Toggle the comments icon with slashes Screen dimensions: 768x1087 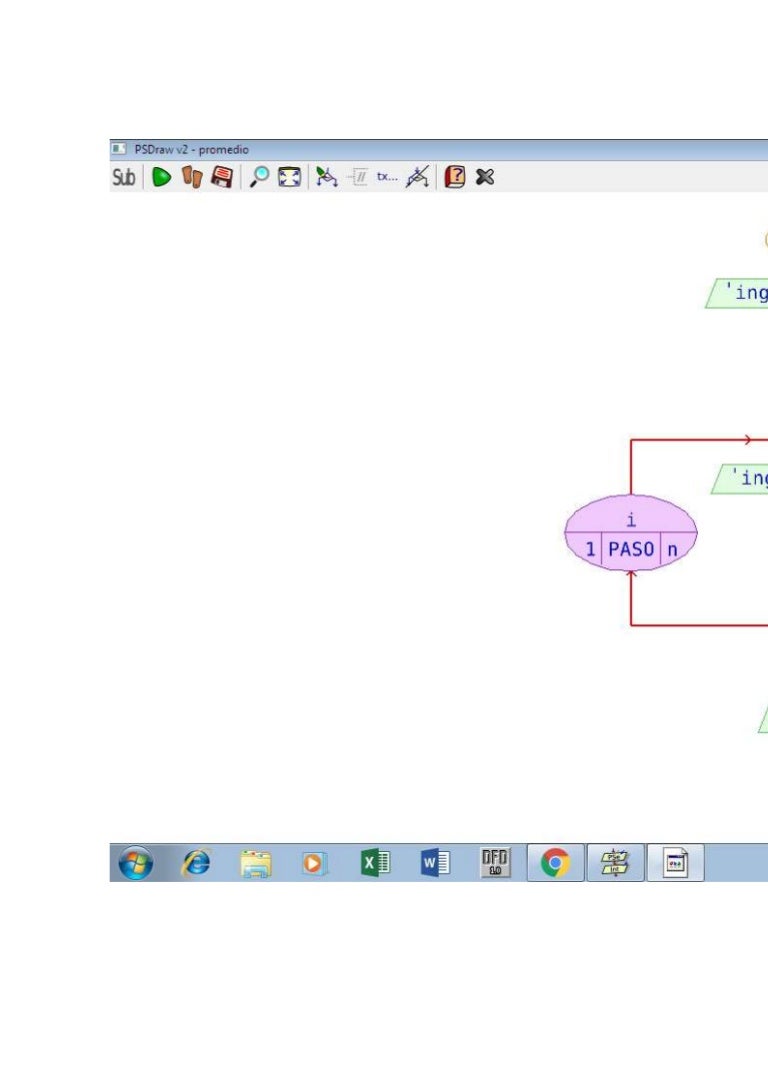coord(357,177)
